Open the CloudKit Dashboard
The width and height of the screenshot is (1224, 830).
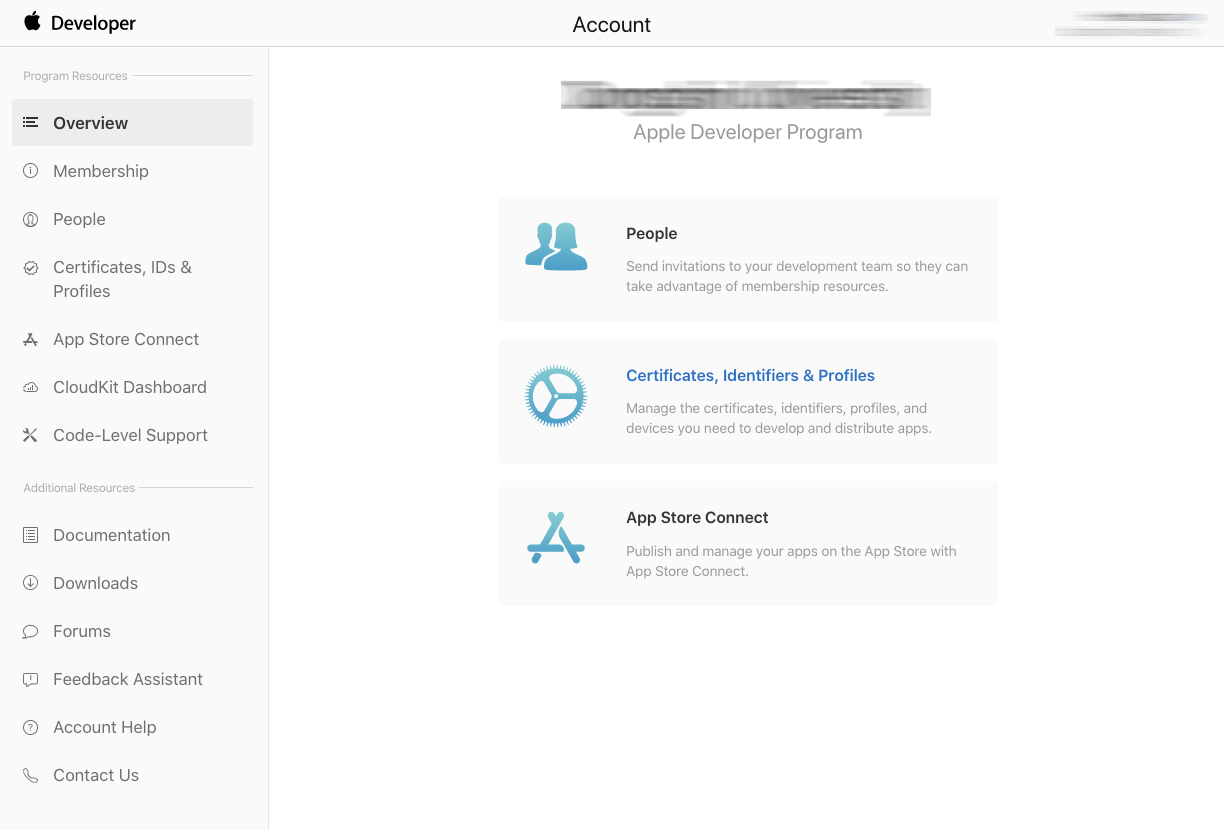tap(130, 387)
